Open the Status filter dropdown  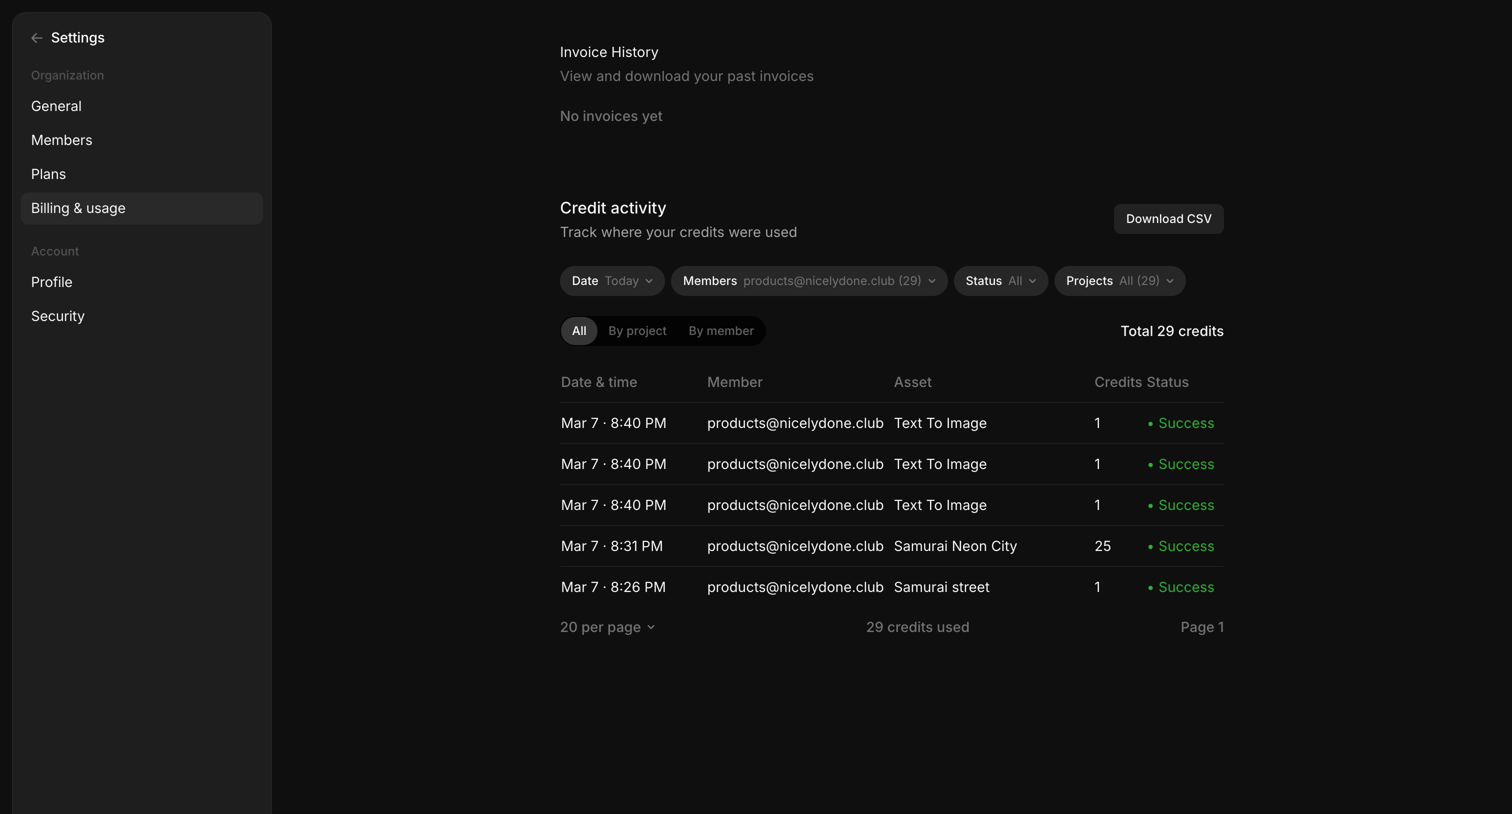(x=1000, y=281)
